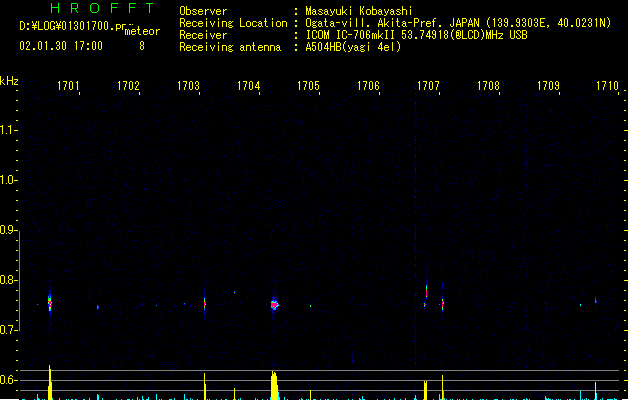Image resolution: width=629 pixels, height=400 pixels.
Task: Click the 0.9 kHz frequency label
Action: click(x=8, y=230)
